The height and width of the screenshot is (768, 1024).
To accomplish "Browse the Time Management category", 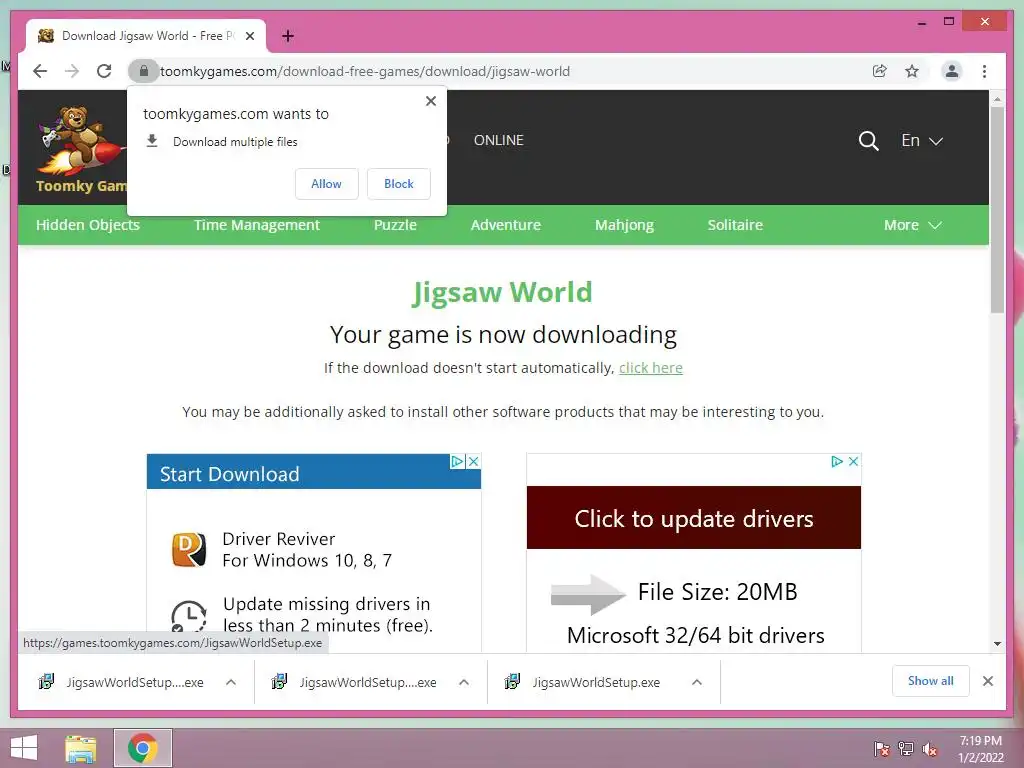I will click(x=257, y=225).
